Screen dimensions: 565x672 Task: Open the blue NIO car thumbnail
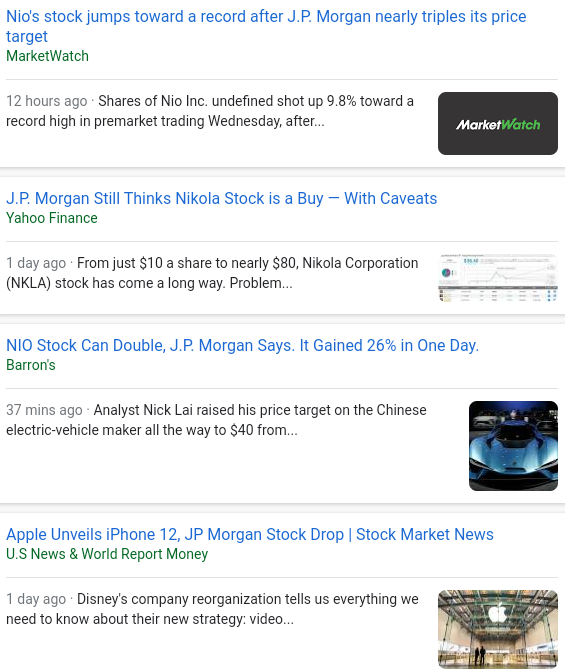tap(513, 446)
